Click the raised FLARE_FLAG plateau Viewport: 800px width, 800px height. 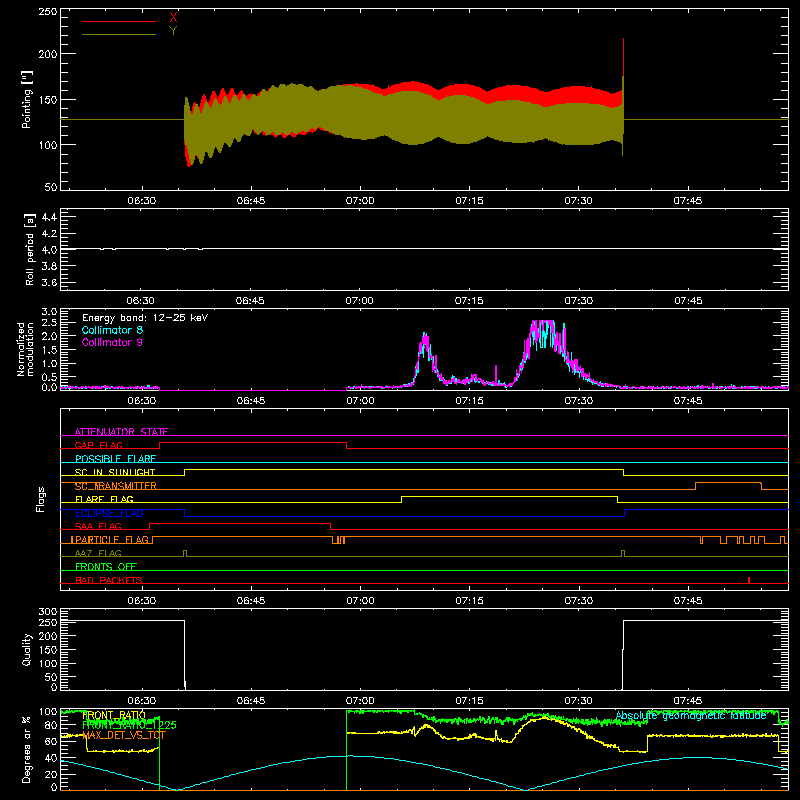tap(510, 496)
